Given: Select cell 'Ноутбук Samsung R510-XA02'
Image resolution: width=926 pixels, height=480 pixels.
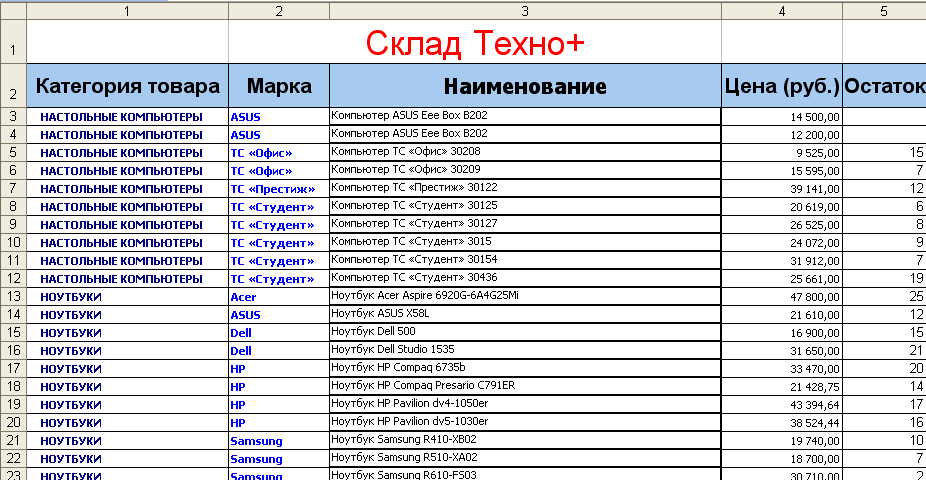Looking at the screenshot, I should (525, 459).
